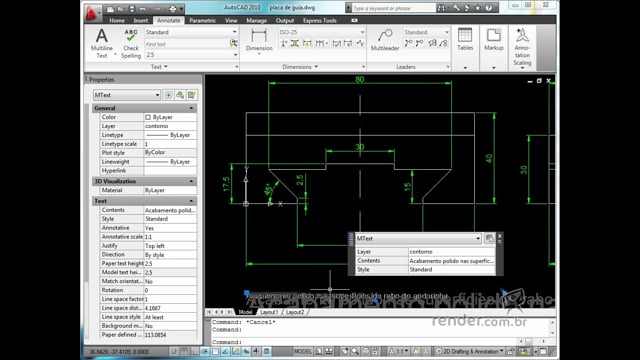Open the MText object type dropdown
The width and height of the screenshot is (640, 360).
(127, 95)
